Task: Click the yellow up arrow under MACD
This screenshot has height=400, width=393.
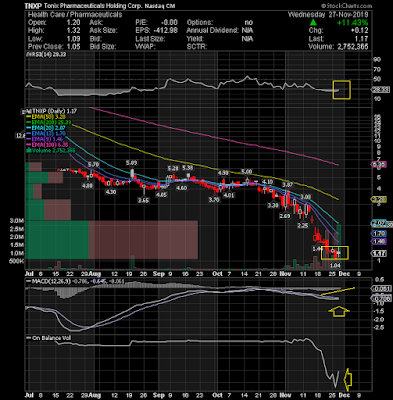Action: pos(339,311)
